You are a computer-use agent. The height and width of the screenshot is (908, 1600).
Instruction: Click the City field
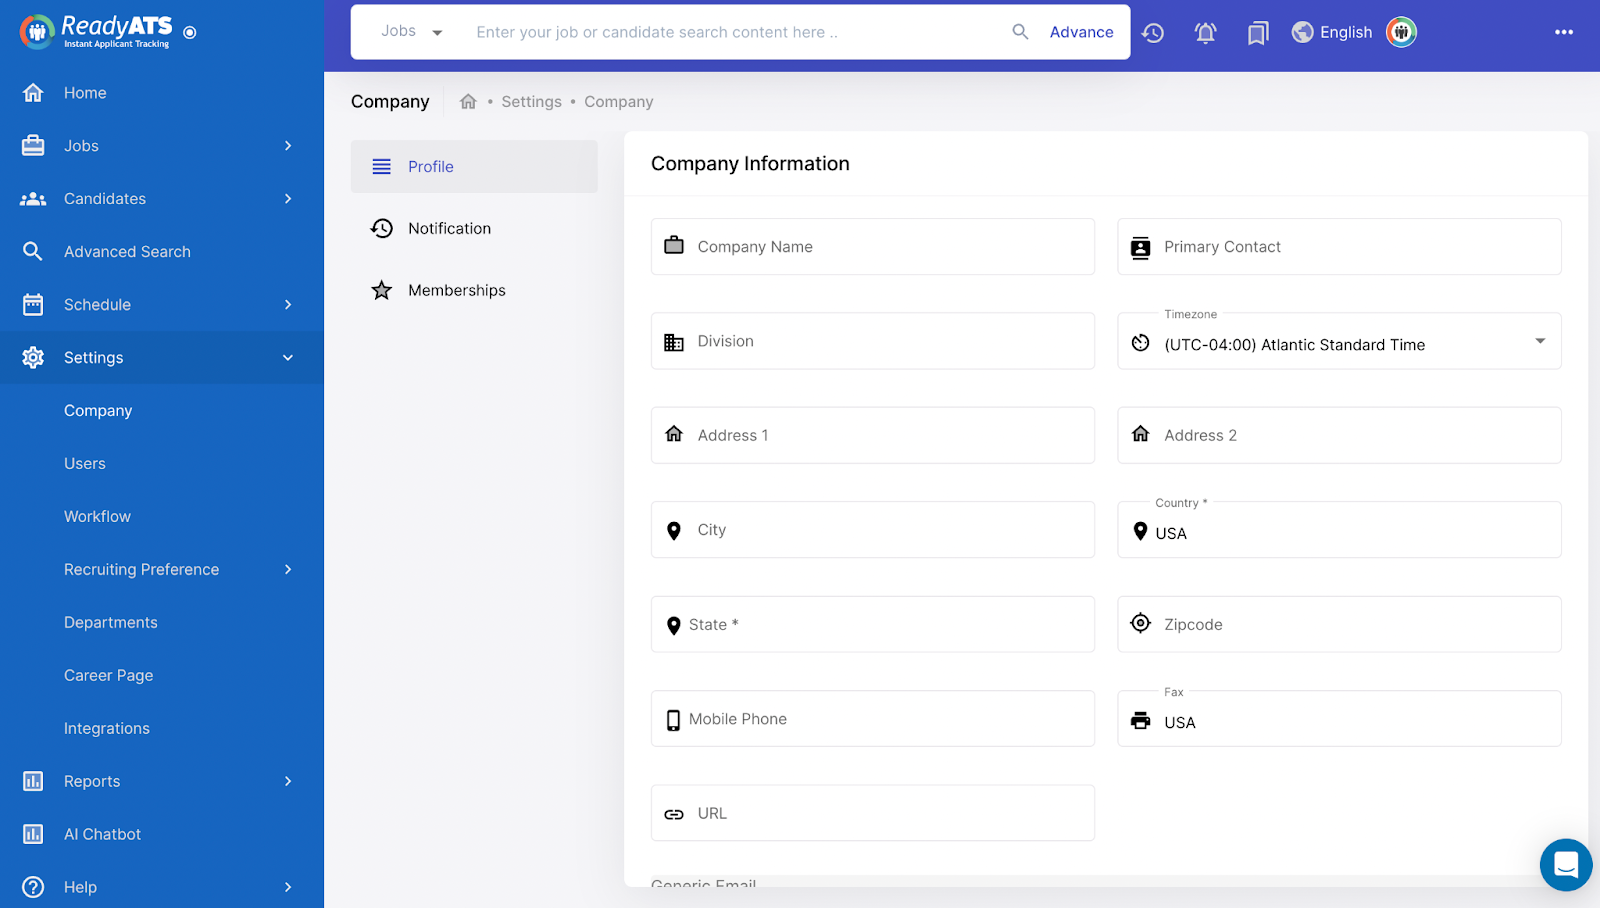(x=873, y=530)
